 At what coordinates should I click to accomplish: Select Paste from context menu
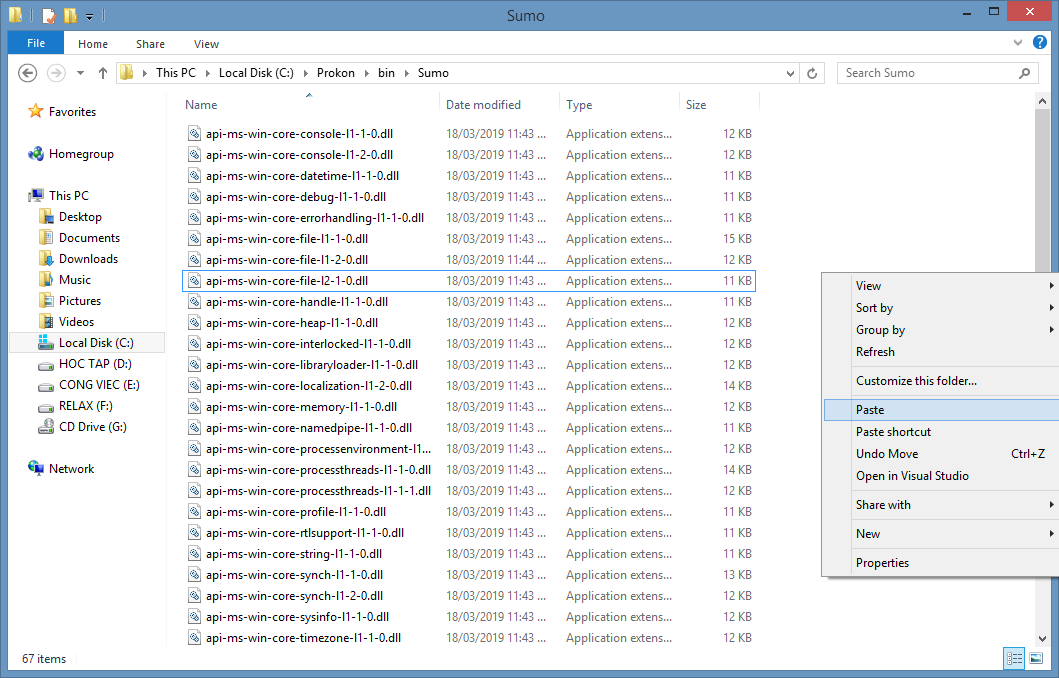(x=870, y=410)
